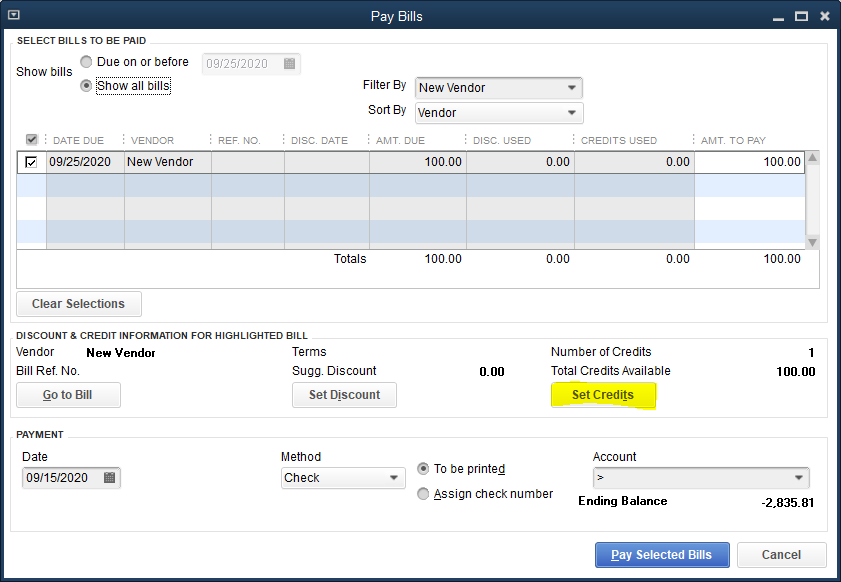Screen dimensions: 841x582
Task: Open the payment Method dropdown
Action: tap(394, 478)
